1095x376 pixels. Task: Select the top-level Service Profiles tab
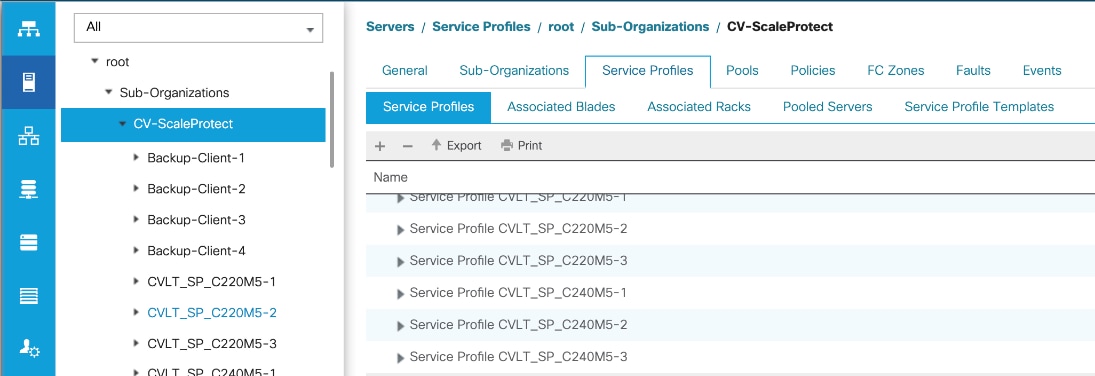click(647, 71)
